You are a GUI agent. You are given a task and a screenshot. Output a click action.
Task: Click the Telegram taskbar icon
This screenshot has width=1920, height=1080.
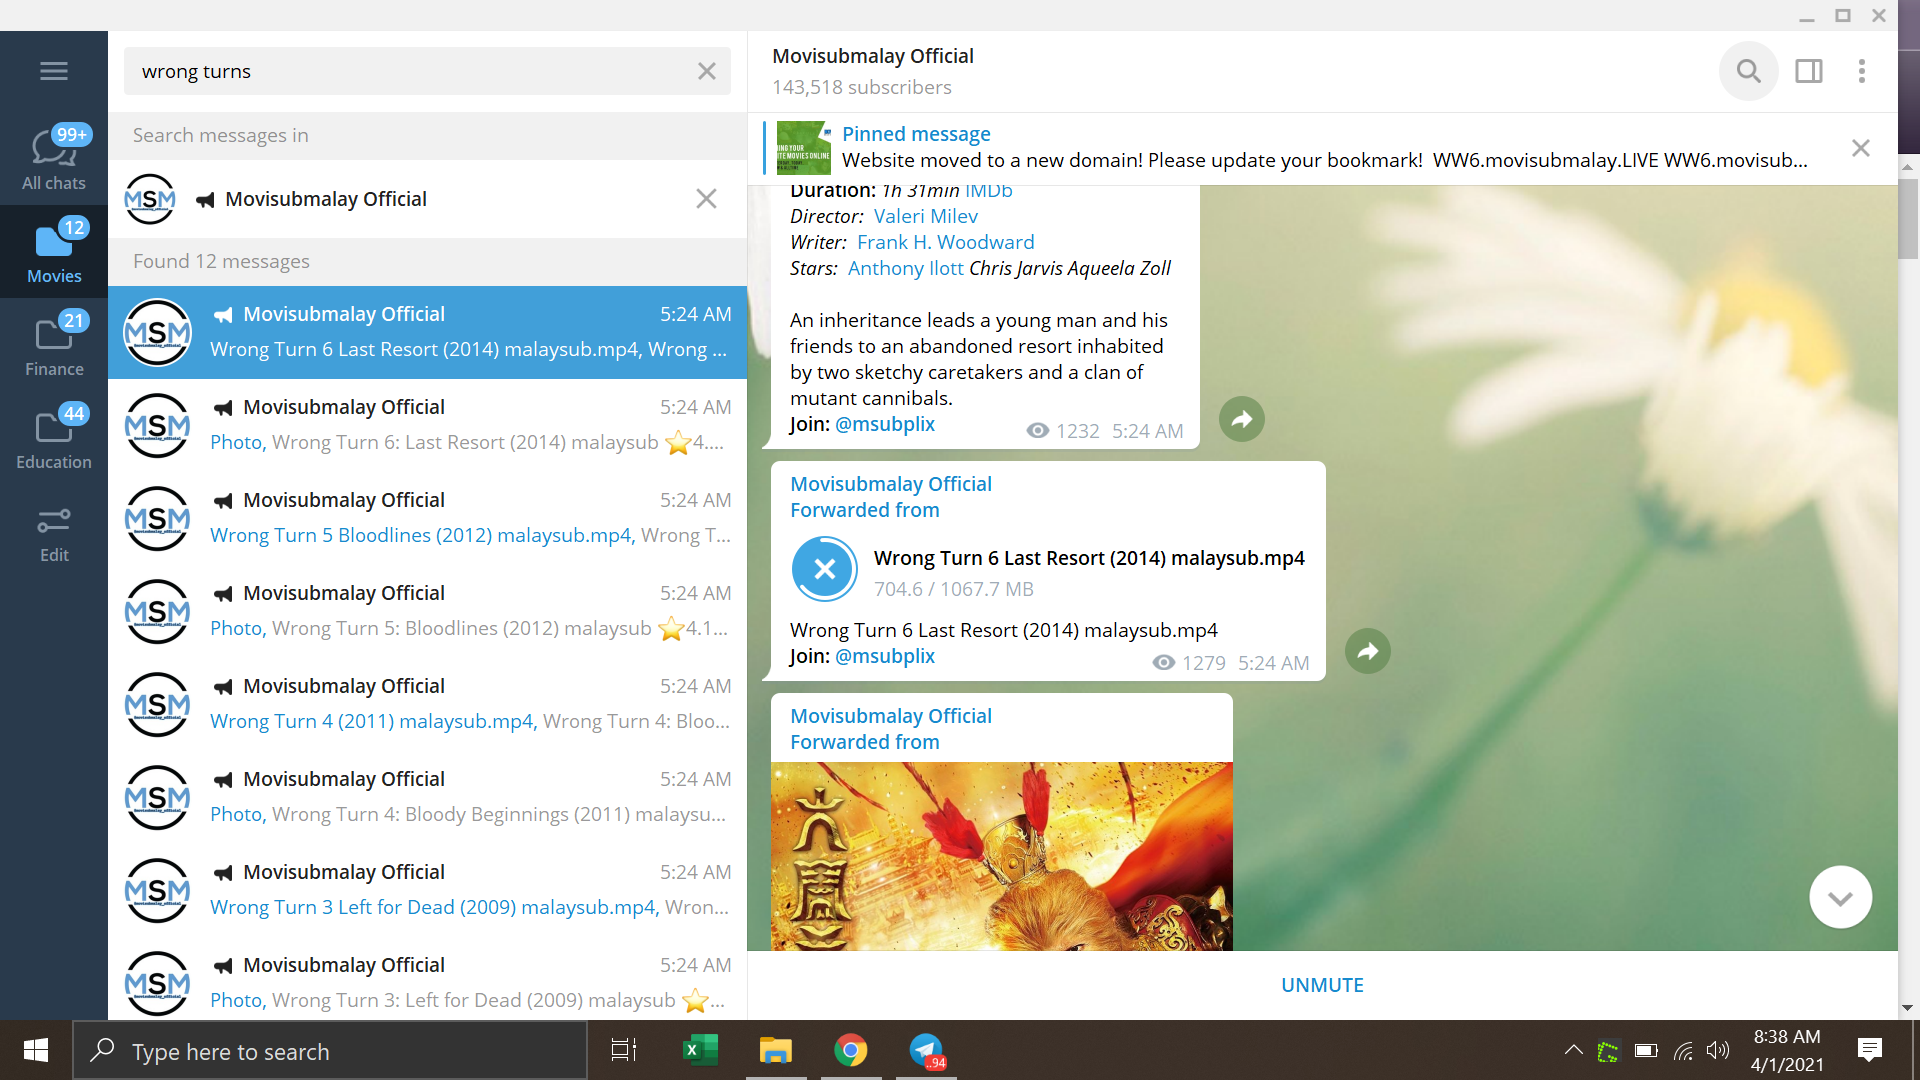(927, 1050)
